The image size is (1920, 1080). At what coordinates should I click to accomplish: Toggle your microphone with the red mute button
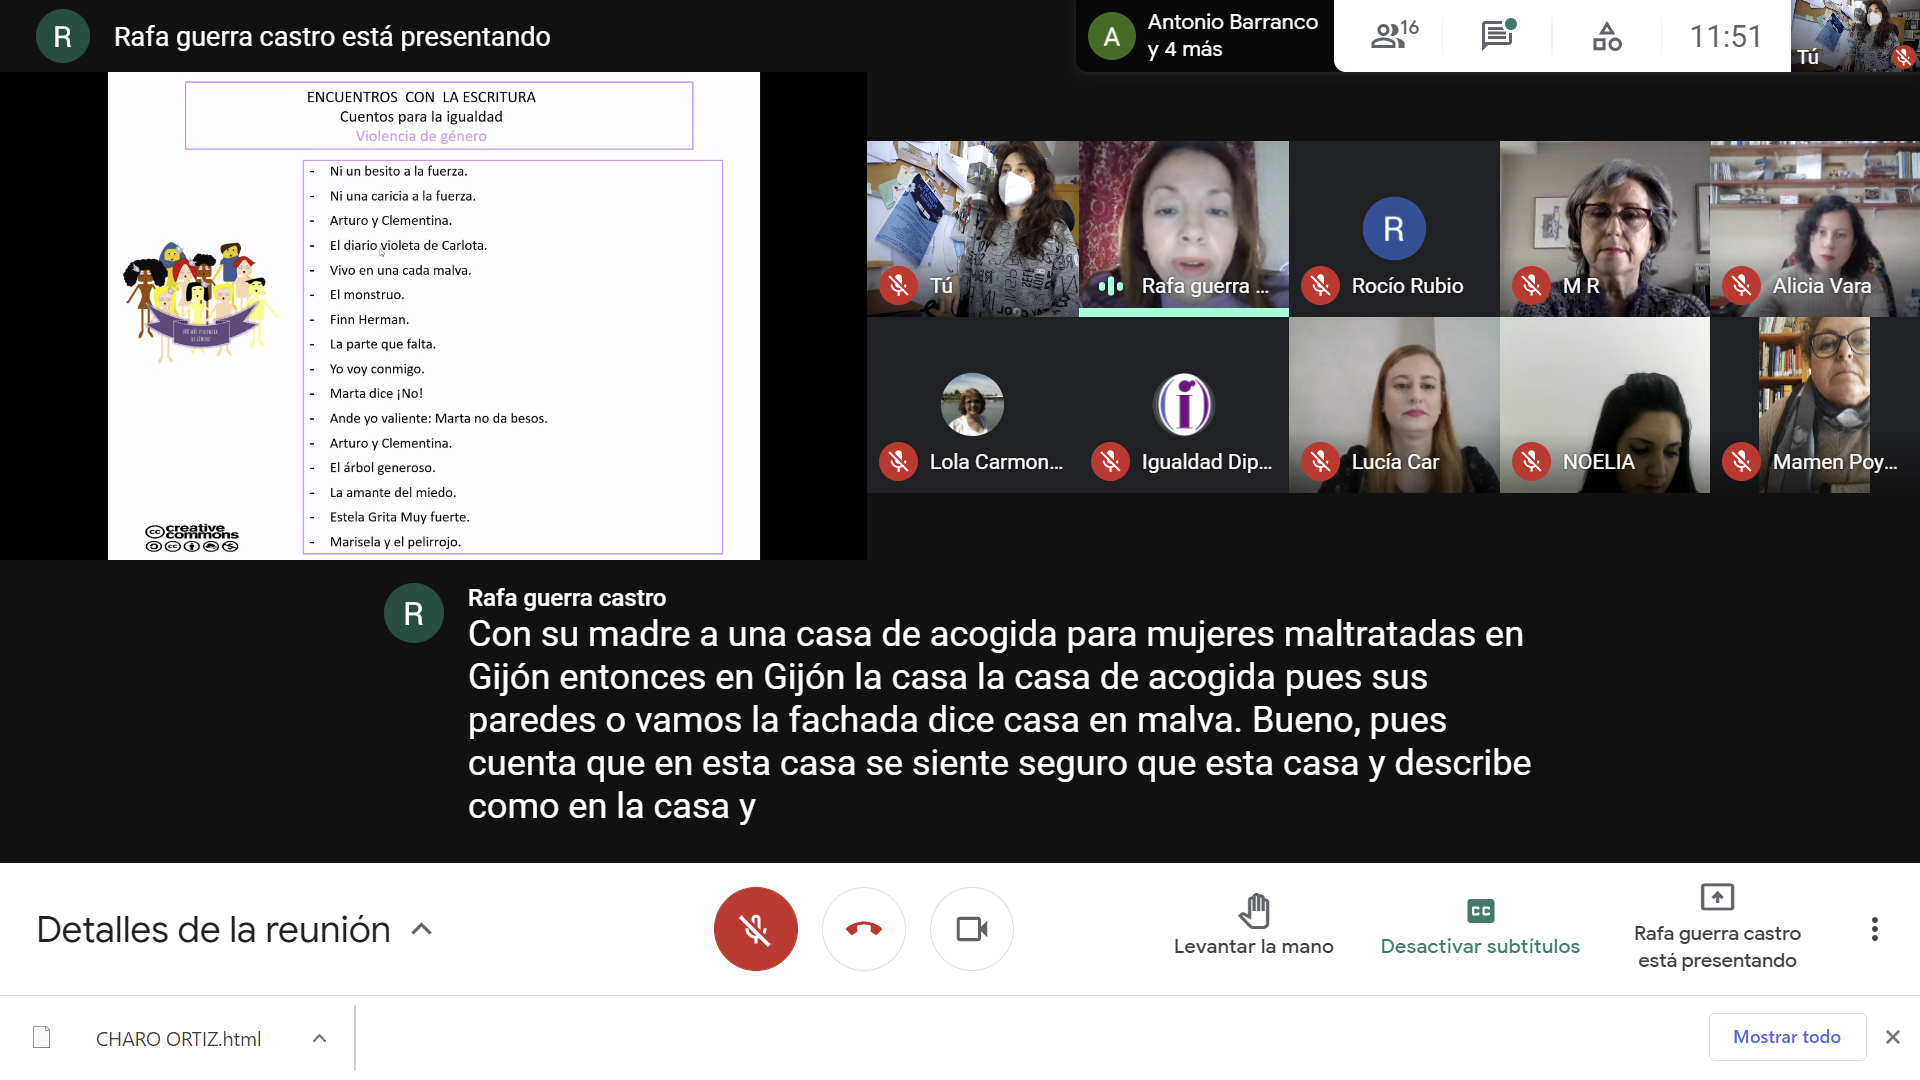pyautogui.click(x=756, y=929)
